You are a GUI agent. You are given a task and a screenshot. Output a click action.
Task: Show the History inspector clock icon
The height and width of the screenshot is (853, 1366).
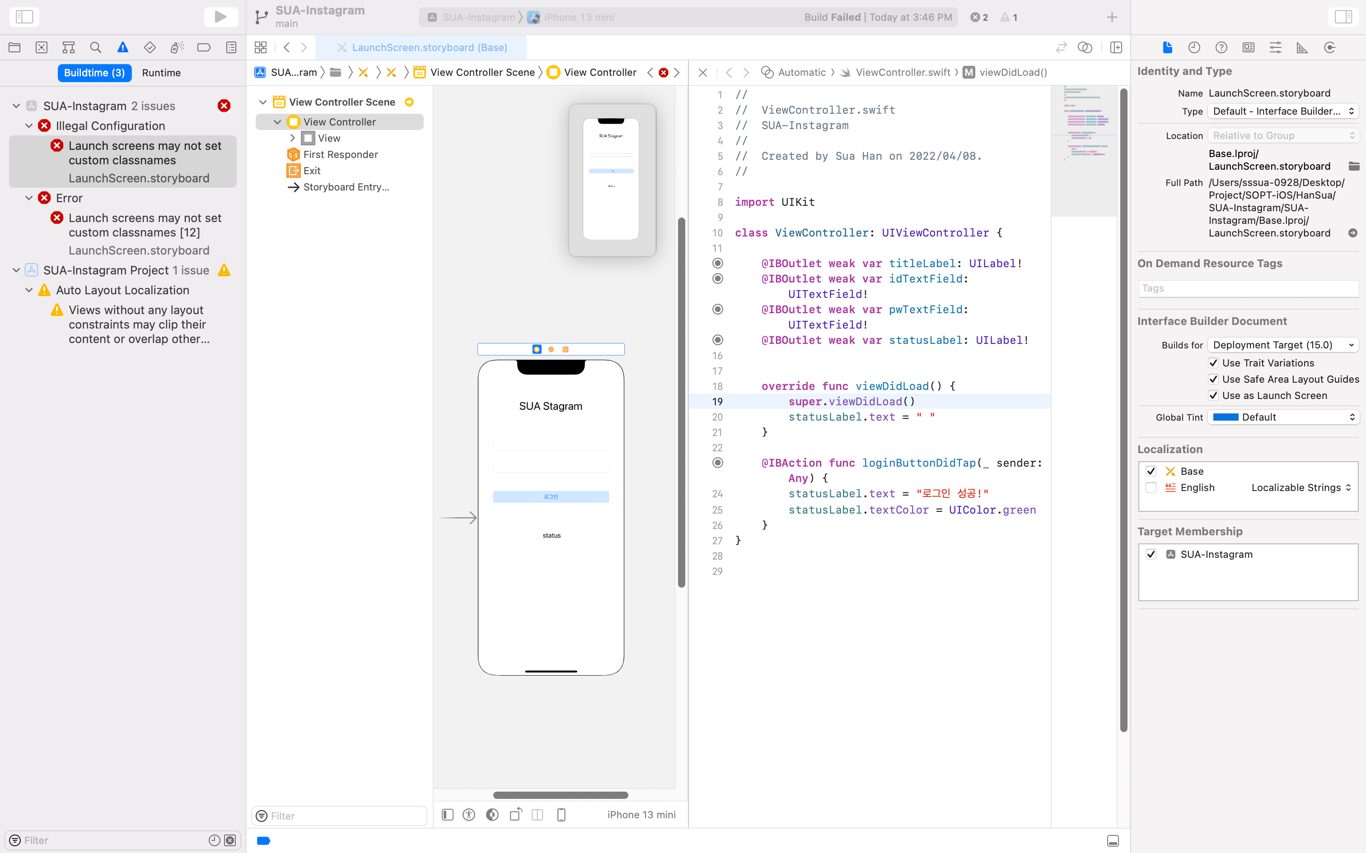click(1194, 47)
